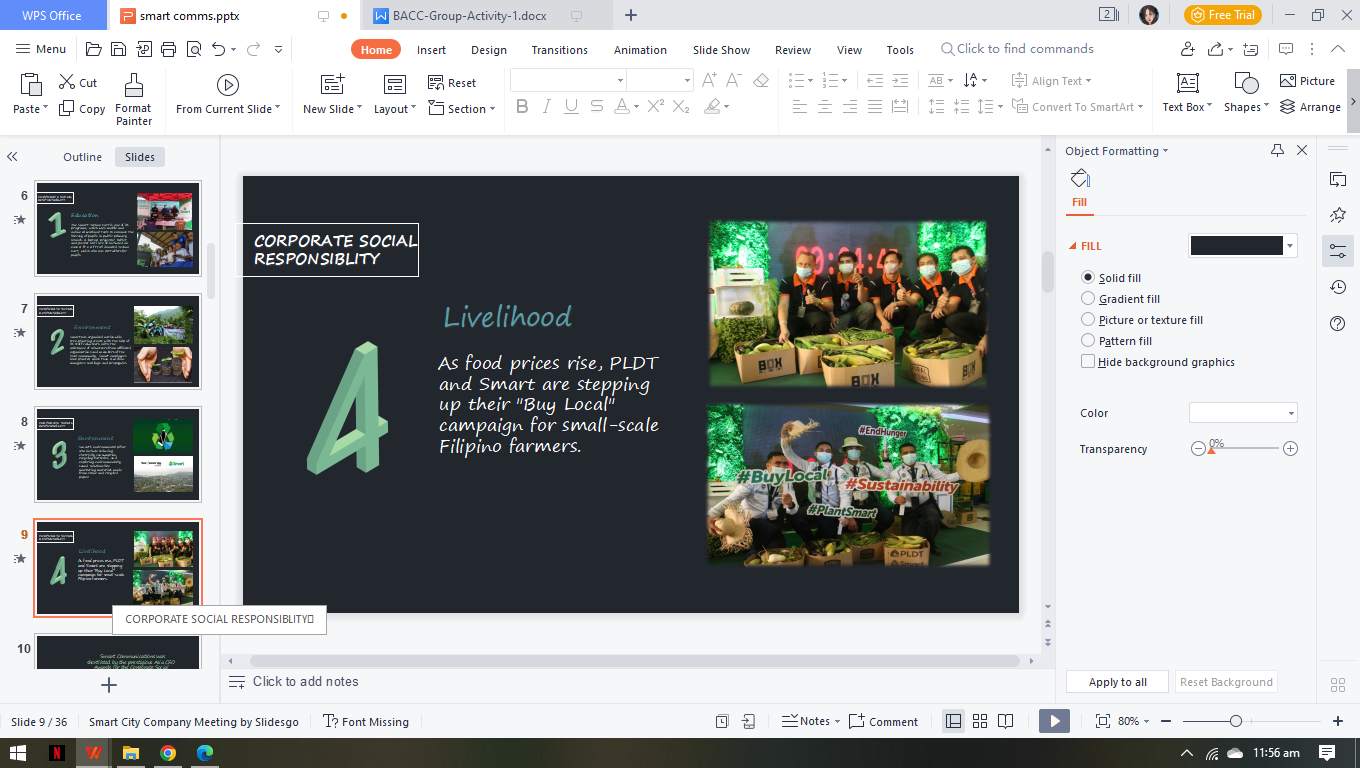Open the font size dropdown
This screenshot has height=768, width=1360.
[687, 81]
